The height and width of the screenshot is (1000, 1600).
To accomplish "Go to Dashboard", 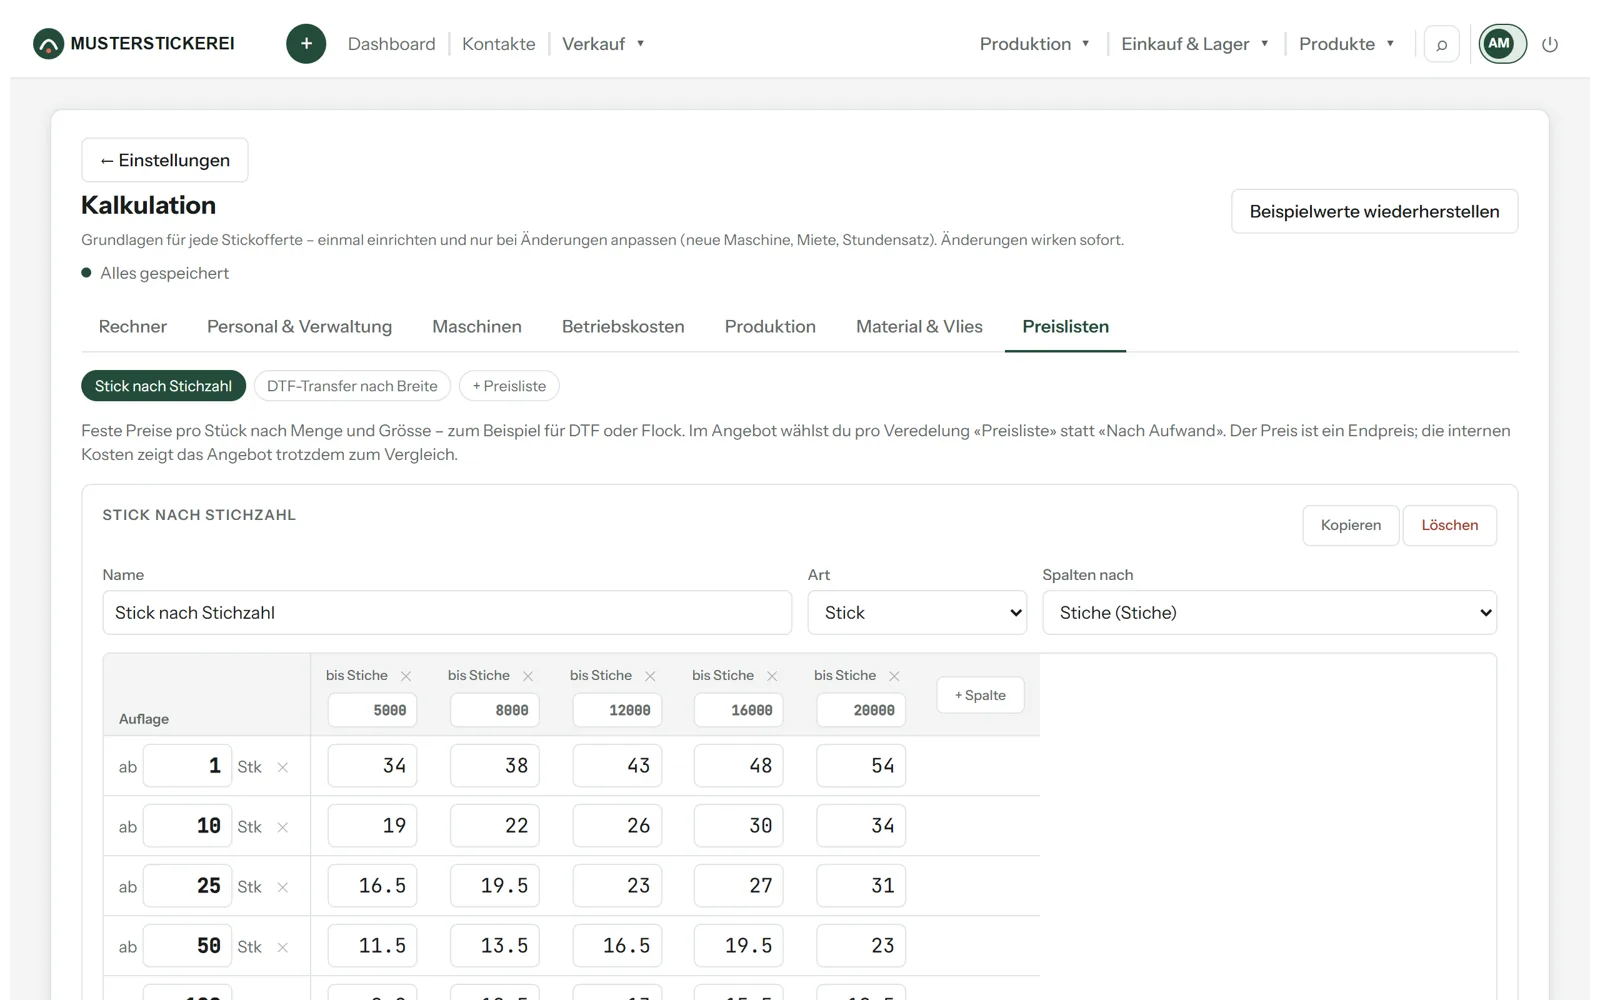I will pos(392,44).
